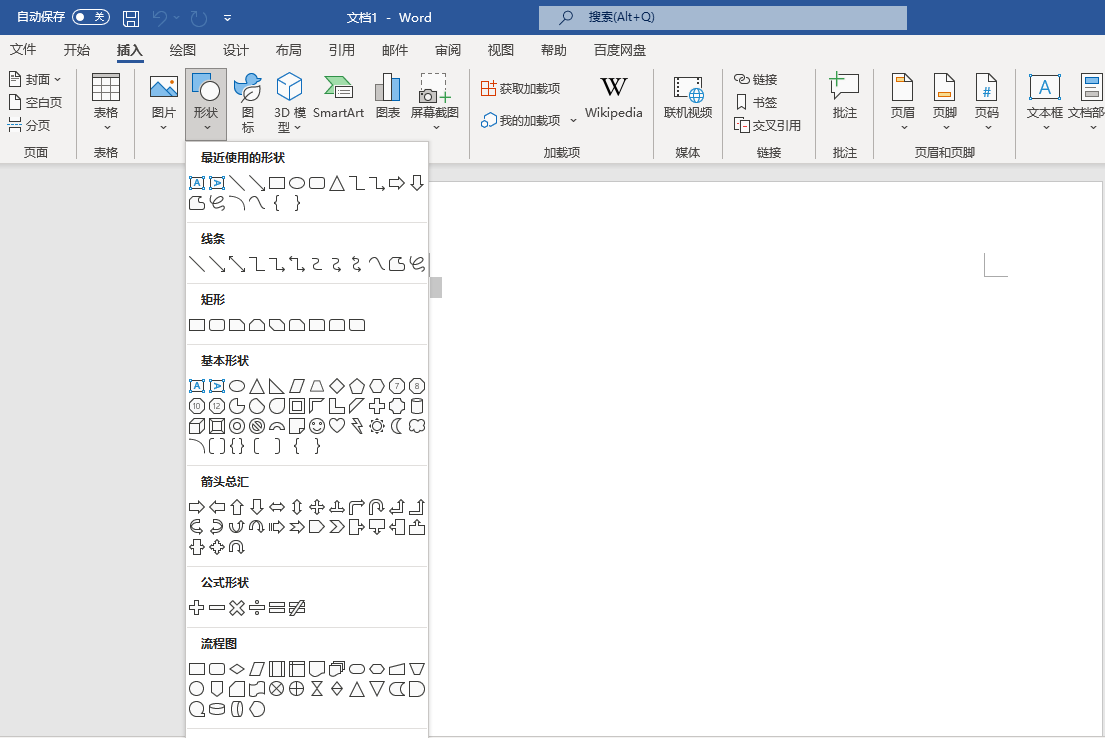Pick the lightning bolt shape

click(357, 426)
